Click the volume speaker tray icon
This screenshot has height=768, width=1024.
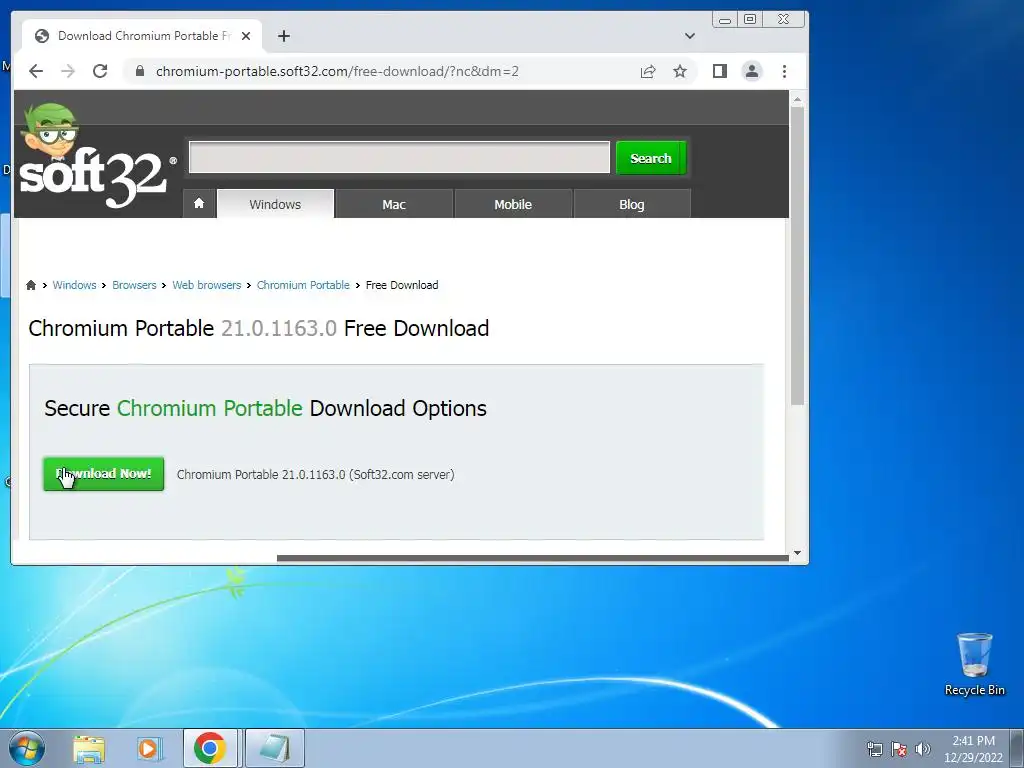[x=923, y=749]
